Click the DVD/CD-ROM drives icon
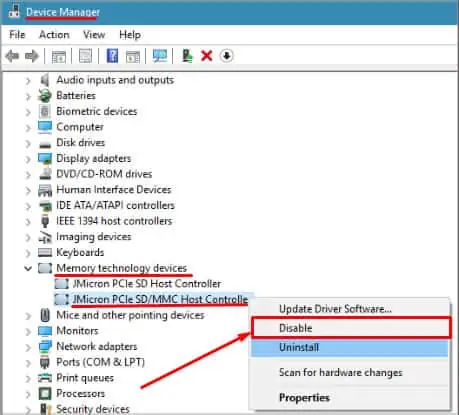The height and width of the screenshot is (415, 459). click(x=45, y=174)
